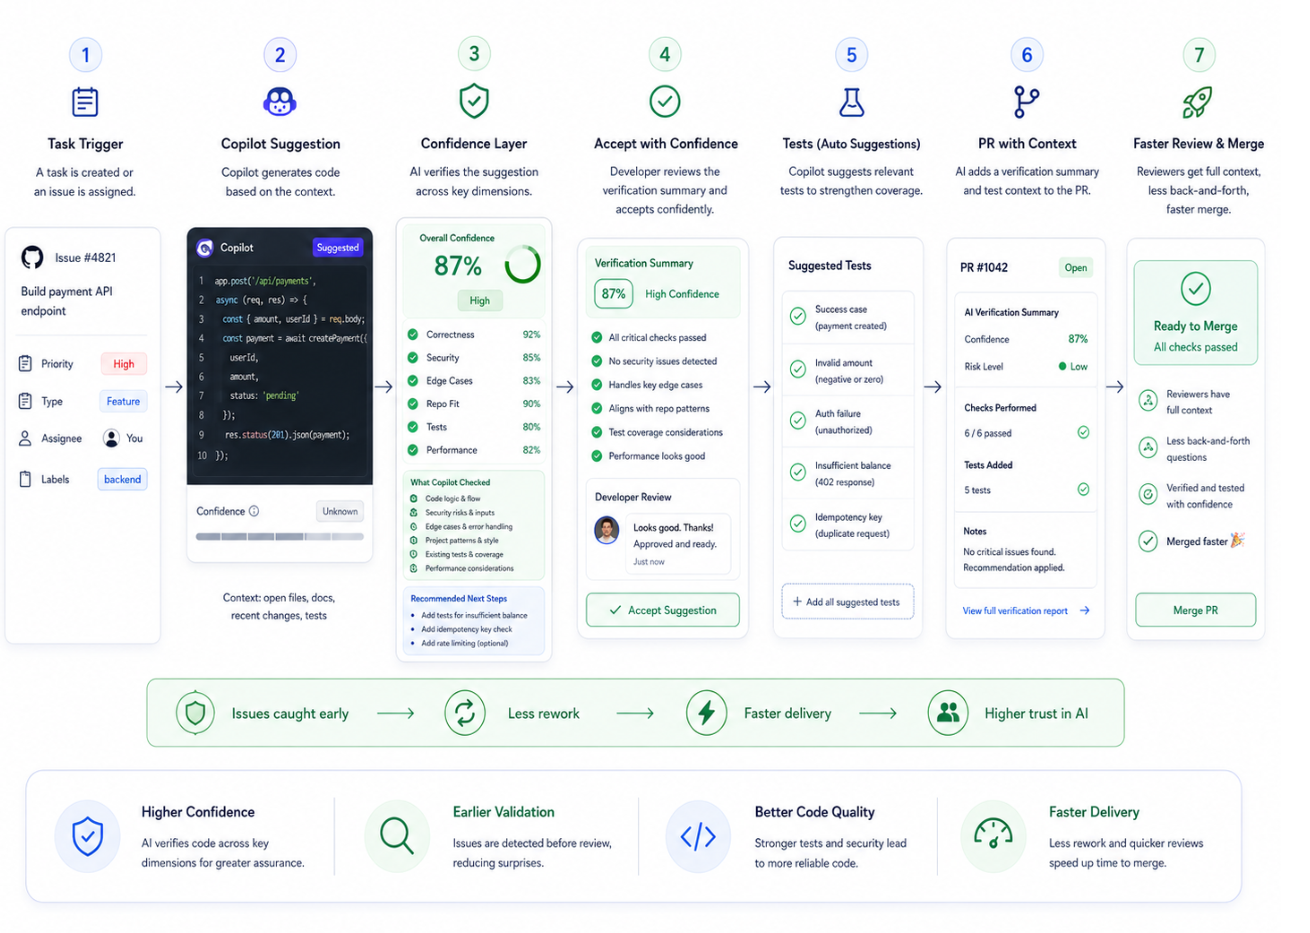Click the Performance looks good check

(597, 456)
